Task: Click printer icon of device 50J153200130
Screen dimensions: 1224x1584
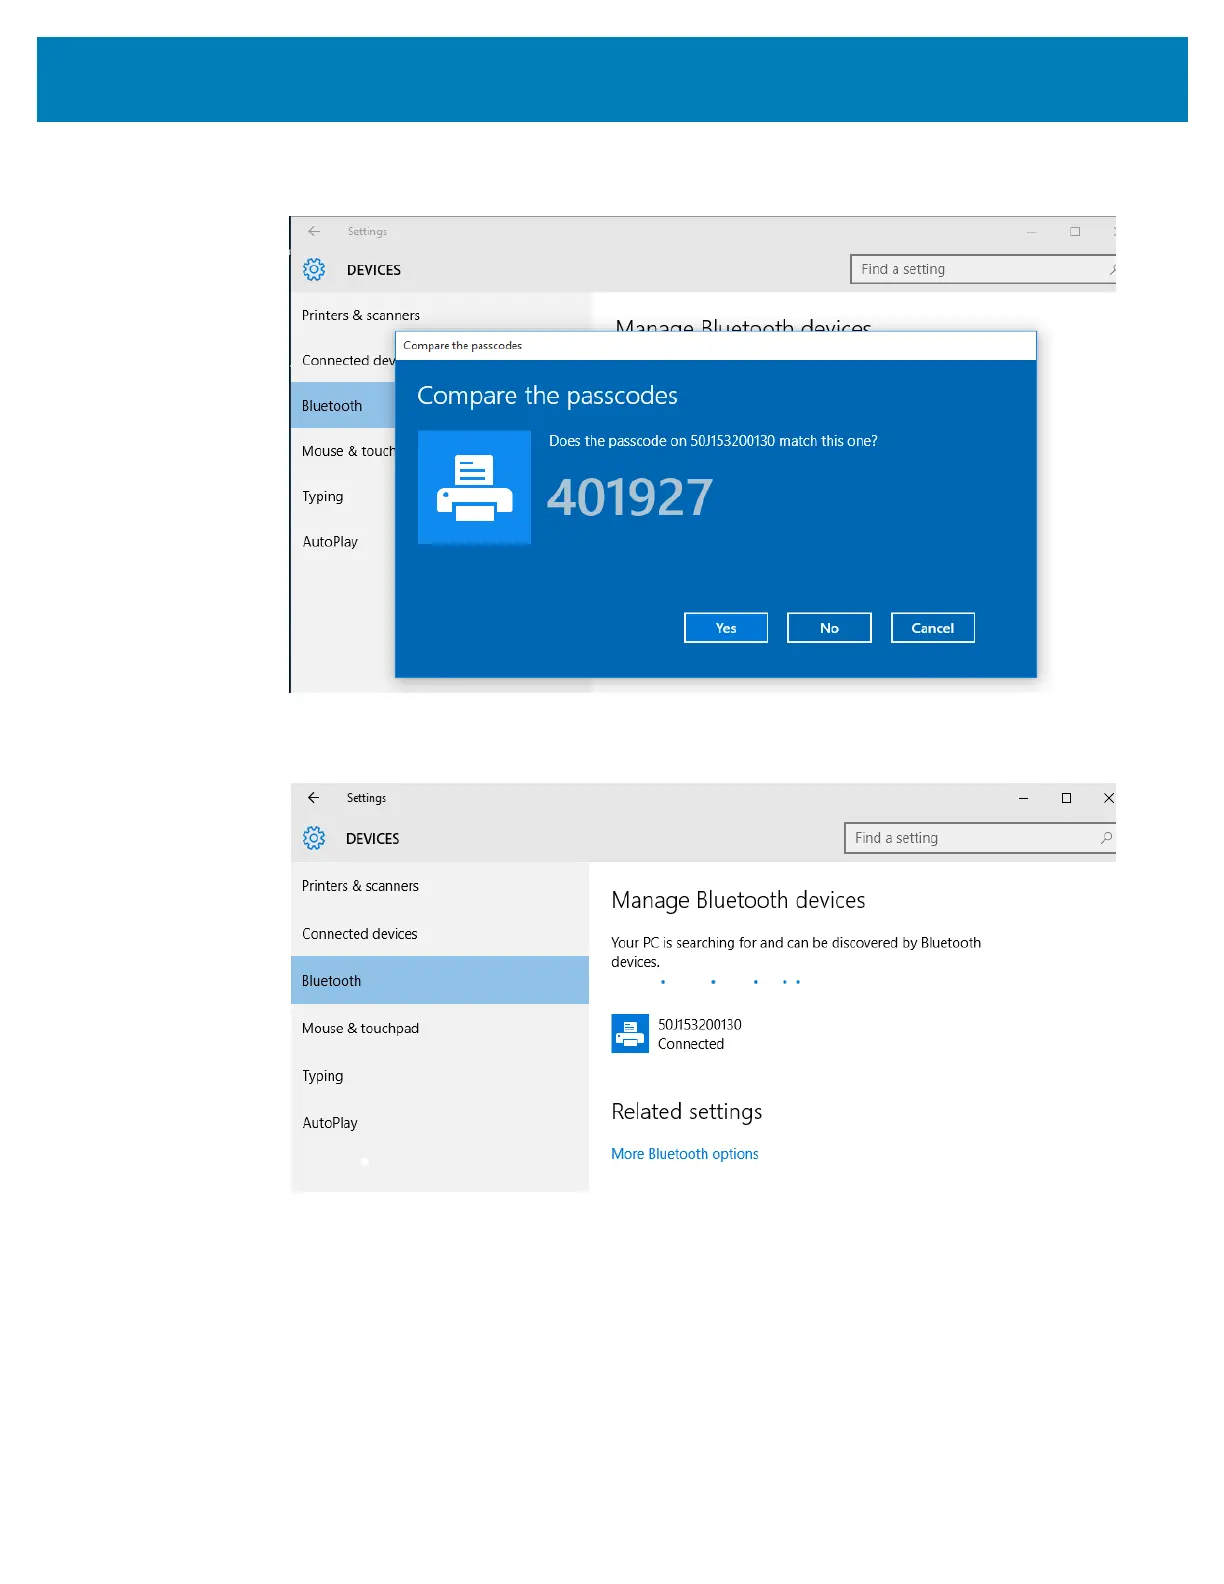Action: tap(630, 1034)
